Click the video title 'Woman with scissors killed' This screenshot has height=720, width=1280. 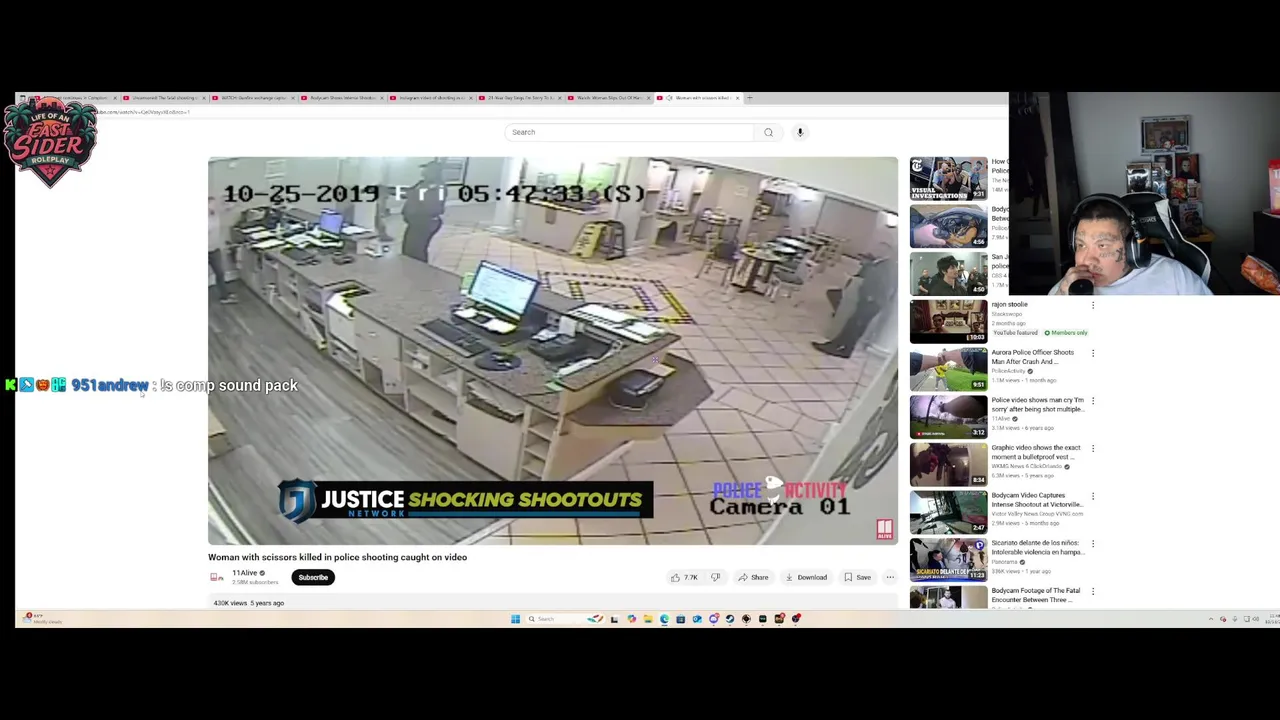coord(337,557)
